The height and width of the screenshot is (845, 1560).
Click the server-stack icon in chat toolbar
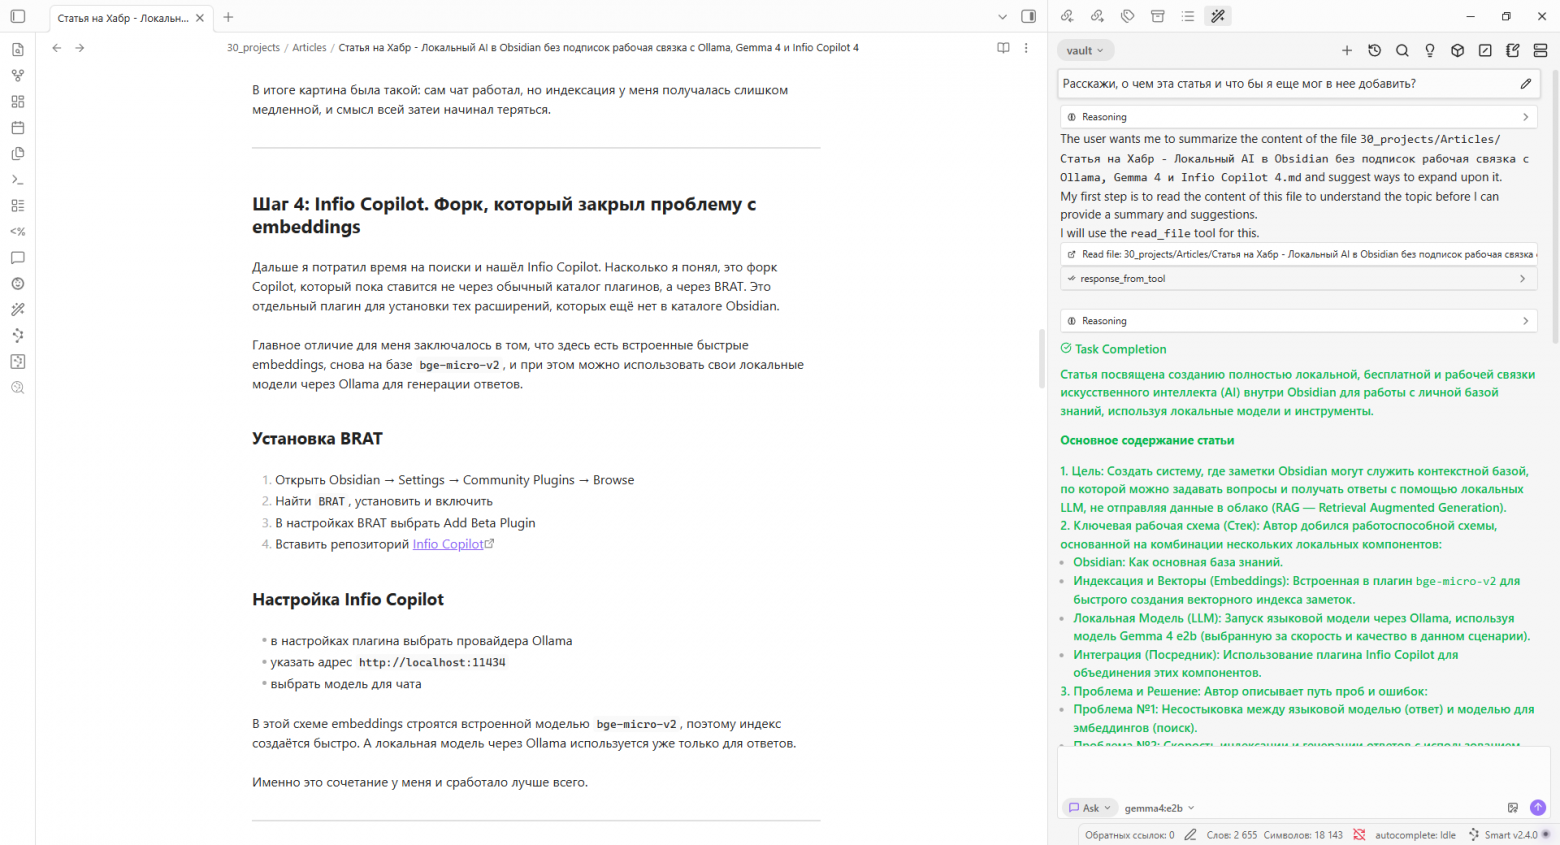coord(1540,51)
